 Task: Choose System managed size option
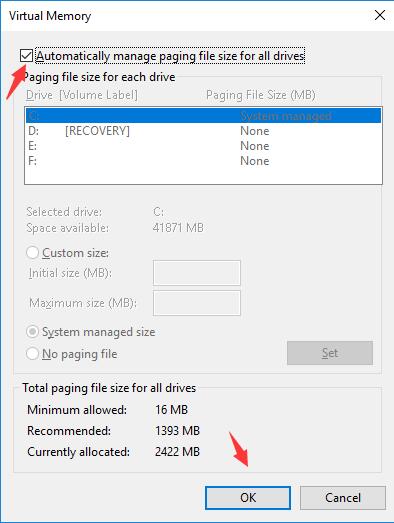point(32,332)
